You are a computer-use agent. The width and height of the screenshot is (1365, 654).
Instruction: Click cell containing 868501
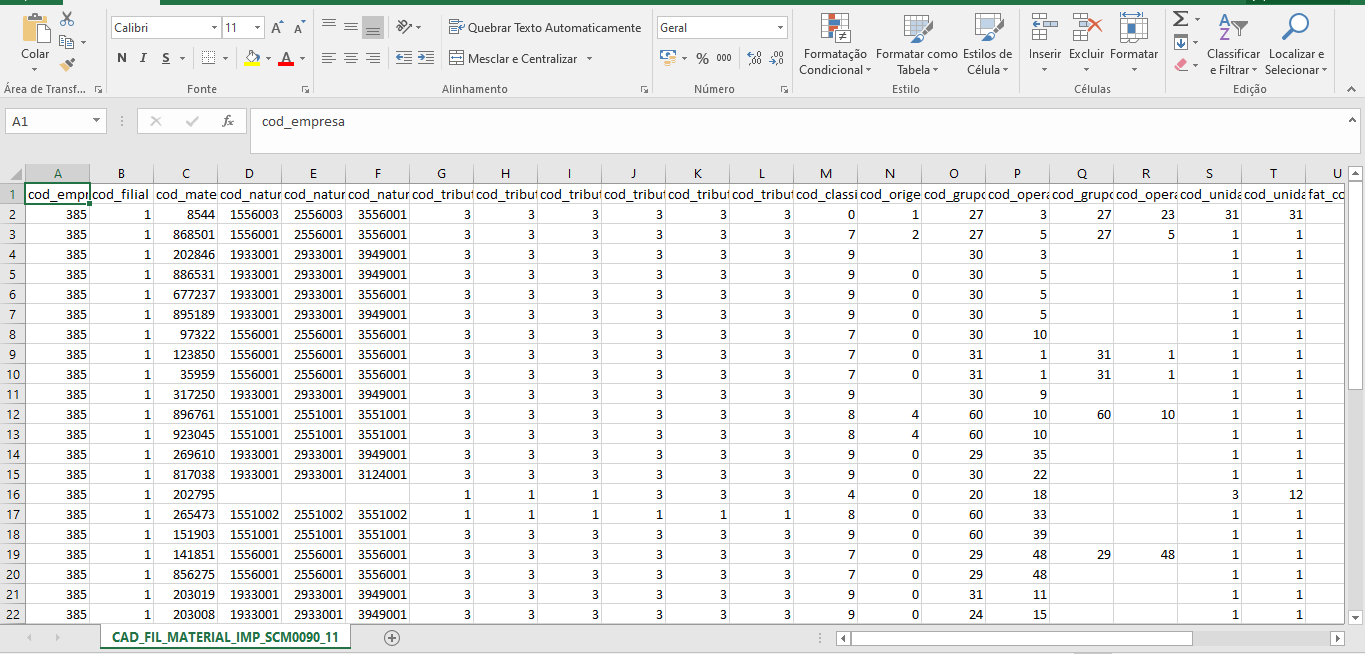point(186,234)
